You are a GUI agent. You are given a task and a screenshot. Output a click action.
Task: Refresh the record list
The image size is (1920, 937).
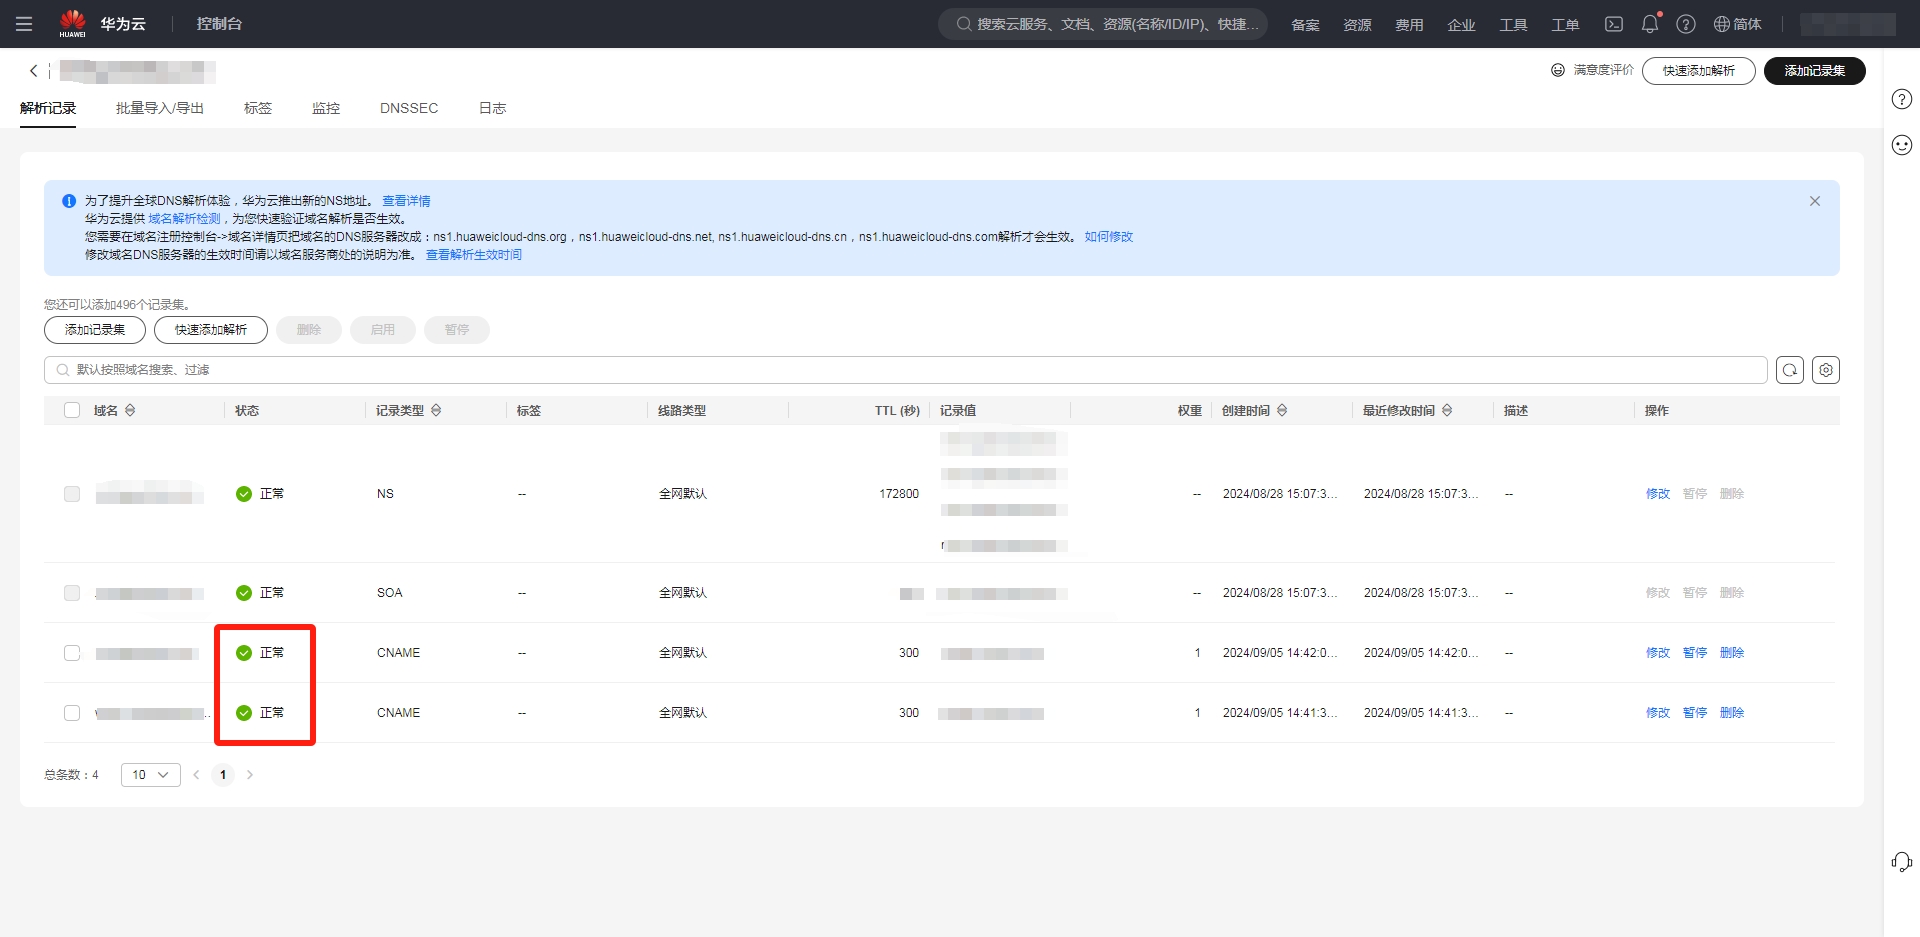(1790, 370)
